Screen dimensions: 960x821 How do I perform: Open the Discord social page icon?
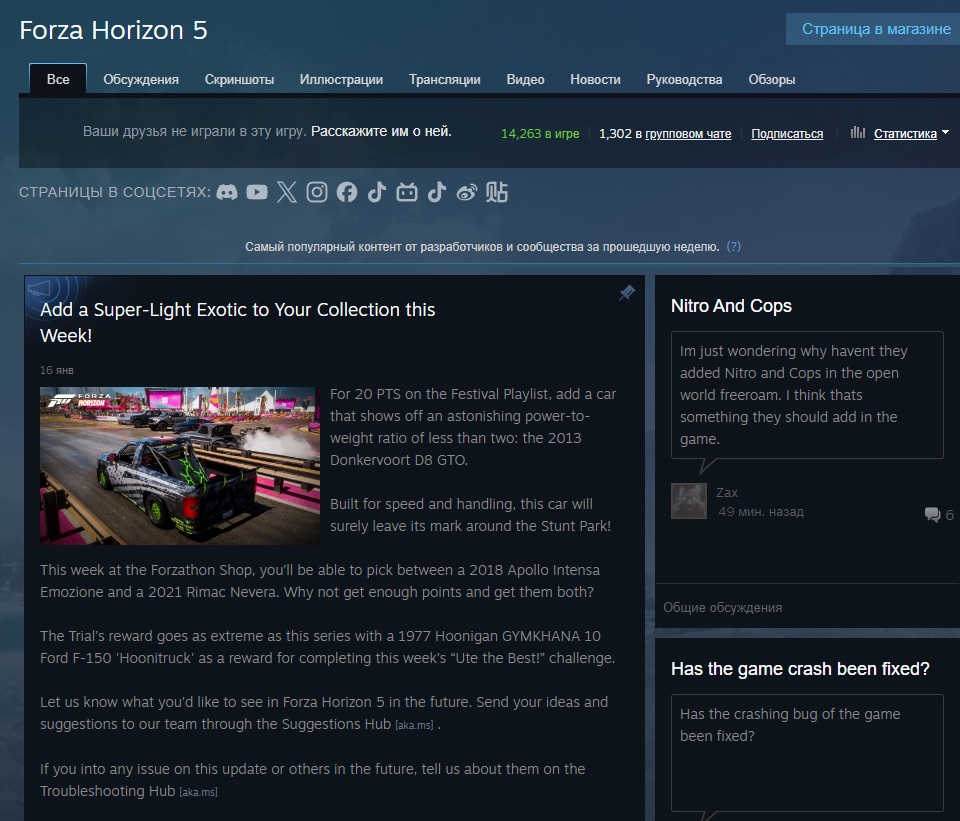(x=227, y=192)
